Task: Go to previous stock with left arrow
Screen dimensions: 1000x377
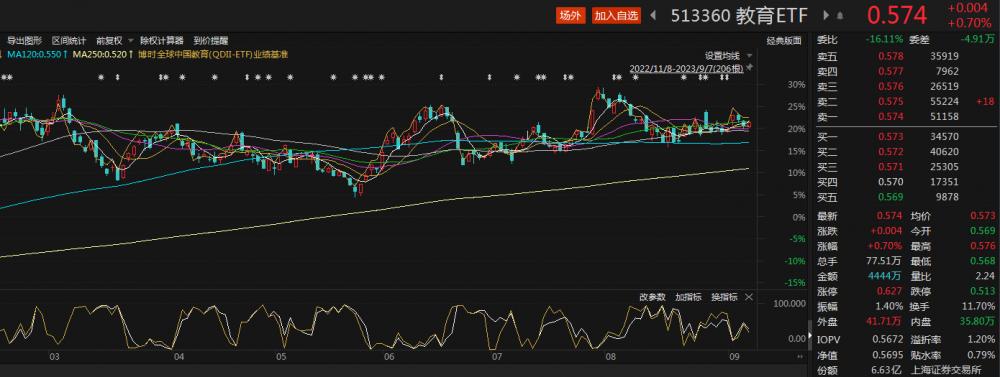Action: 652,15
